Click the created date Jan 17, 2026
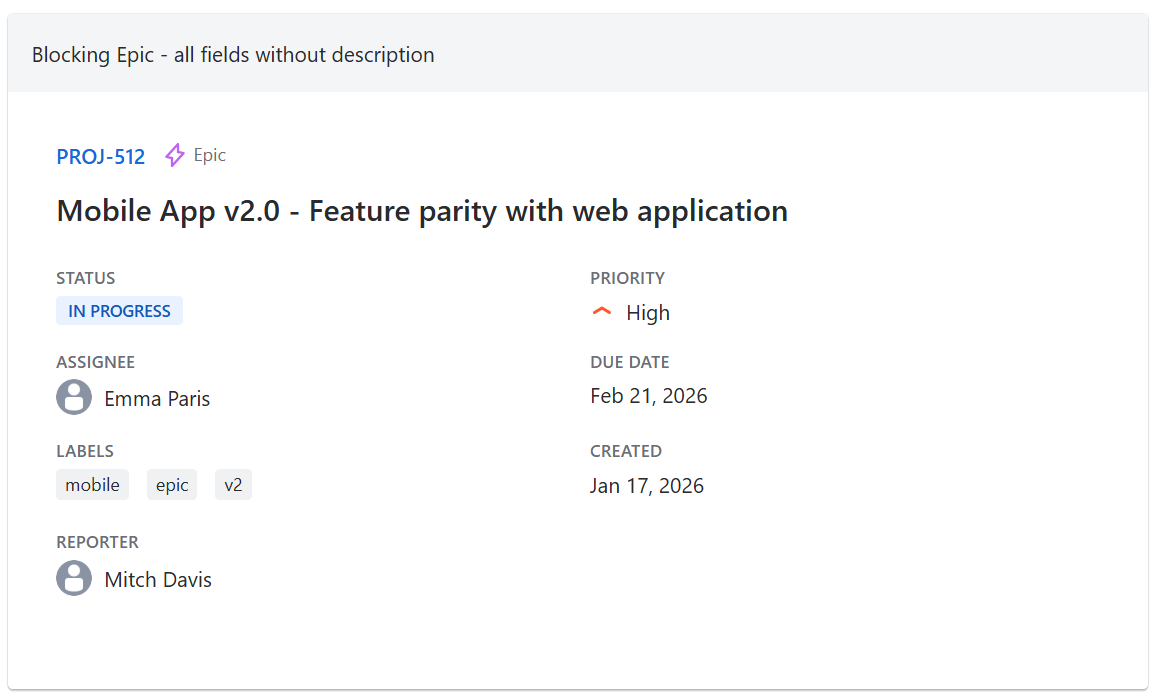 (x=646, y=486)
